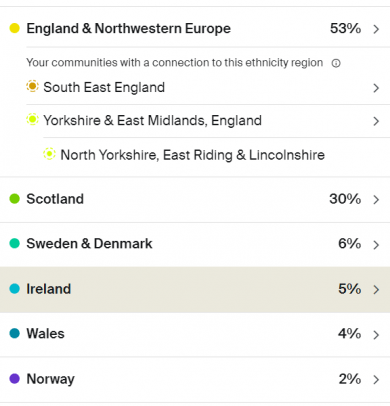Click the Scotland 30% percentage
The width and height of the screenshot is (390, 406).
point(345,199)
